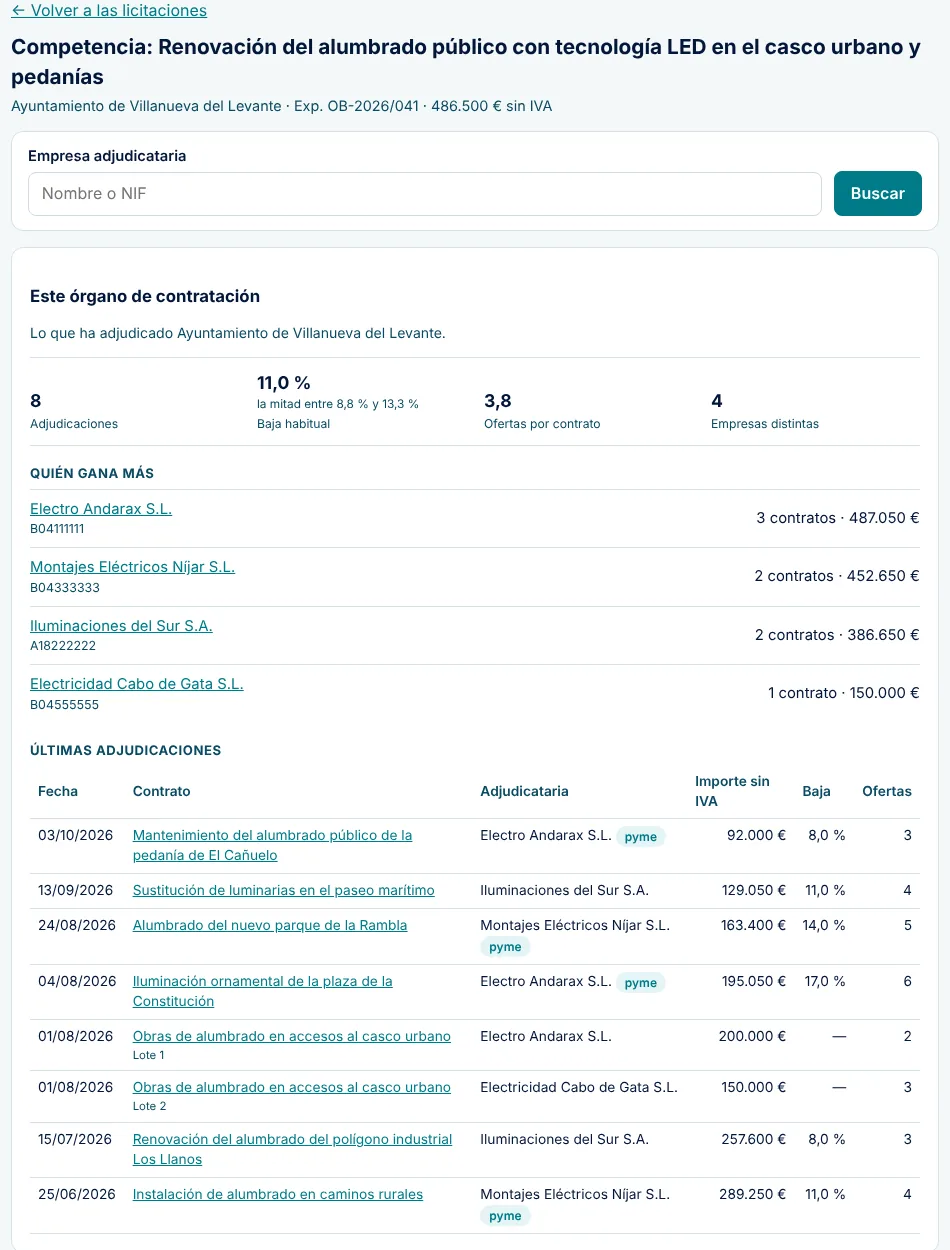Click the amount 200.000 €
The height and width of the screenshot is (1250, 950).
coord(752,1036)
